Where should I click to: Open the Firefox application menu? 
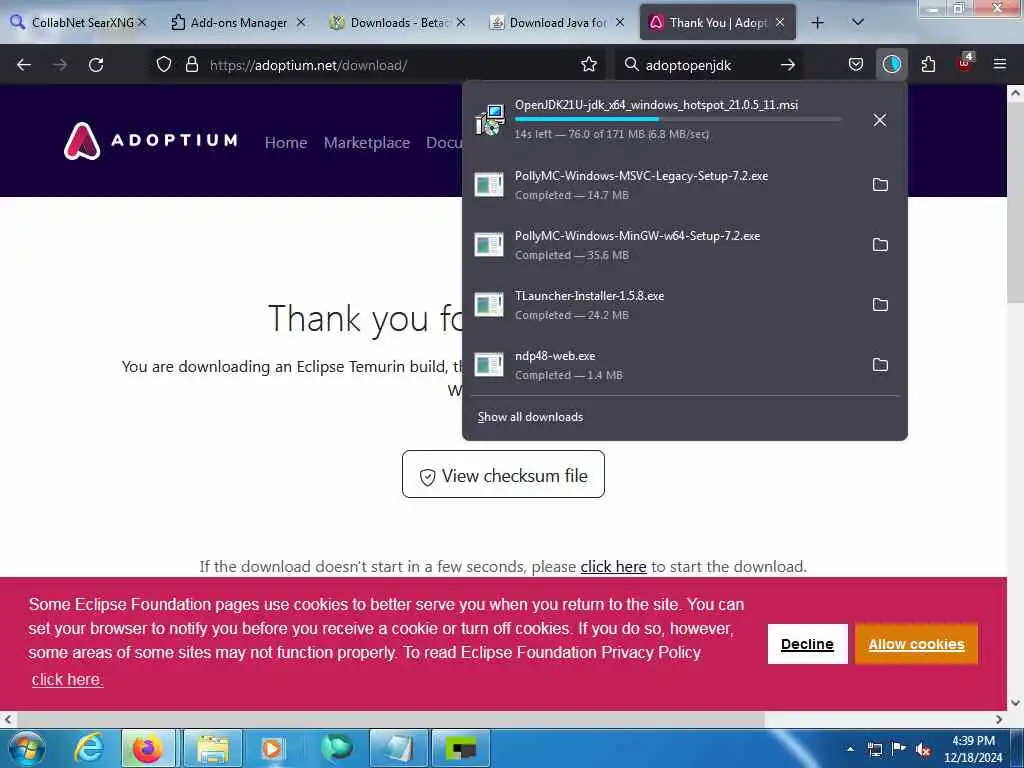(1000, 64)
